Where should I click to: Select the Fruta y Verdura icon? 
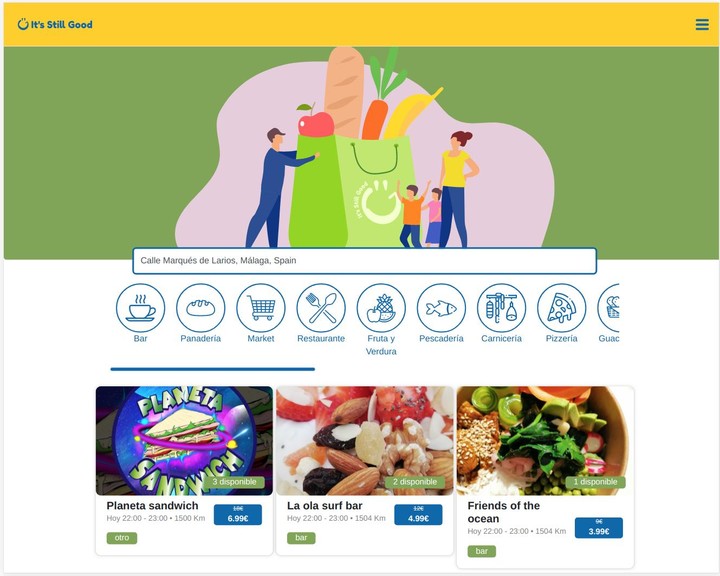(381, 308)
